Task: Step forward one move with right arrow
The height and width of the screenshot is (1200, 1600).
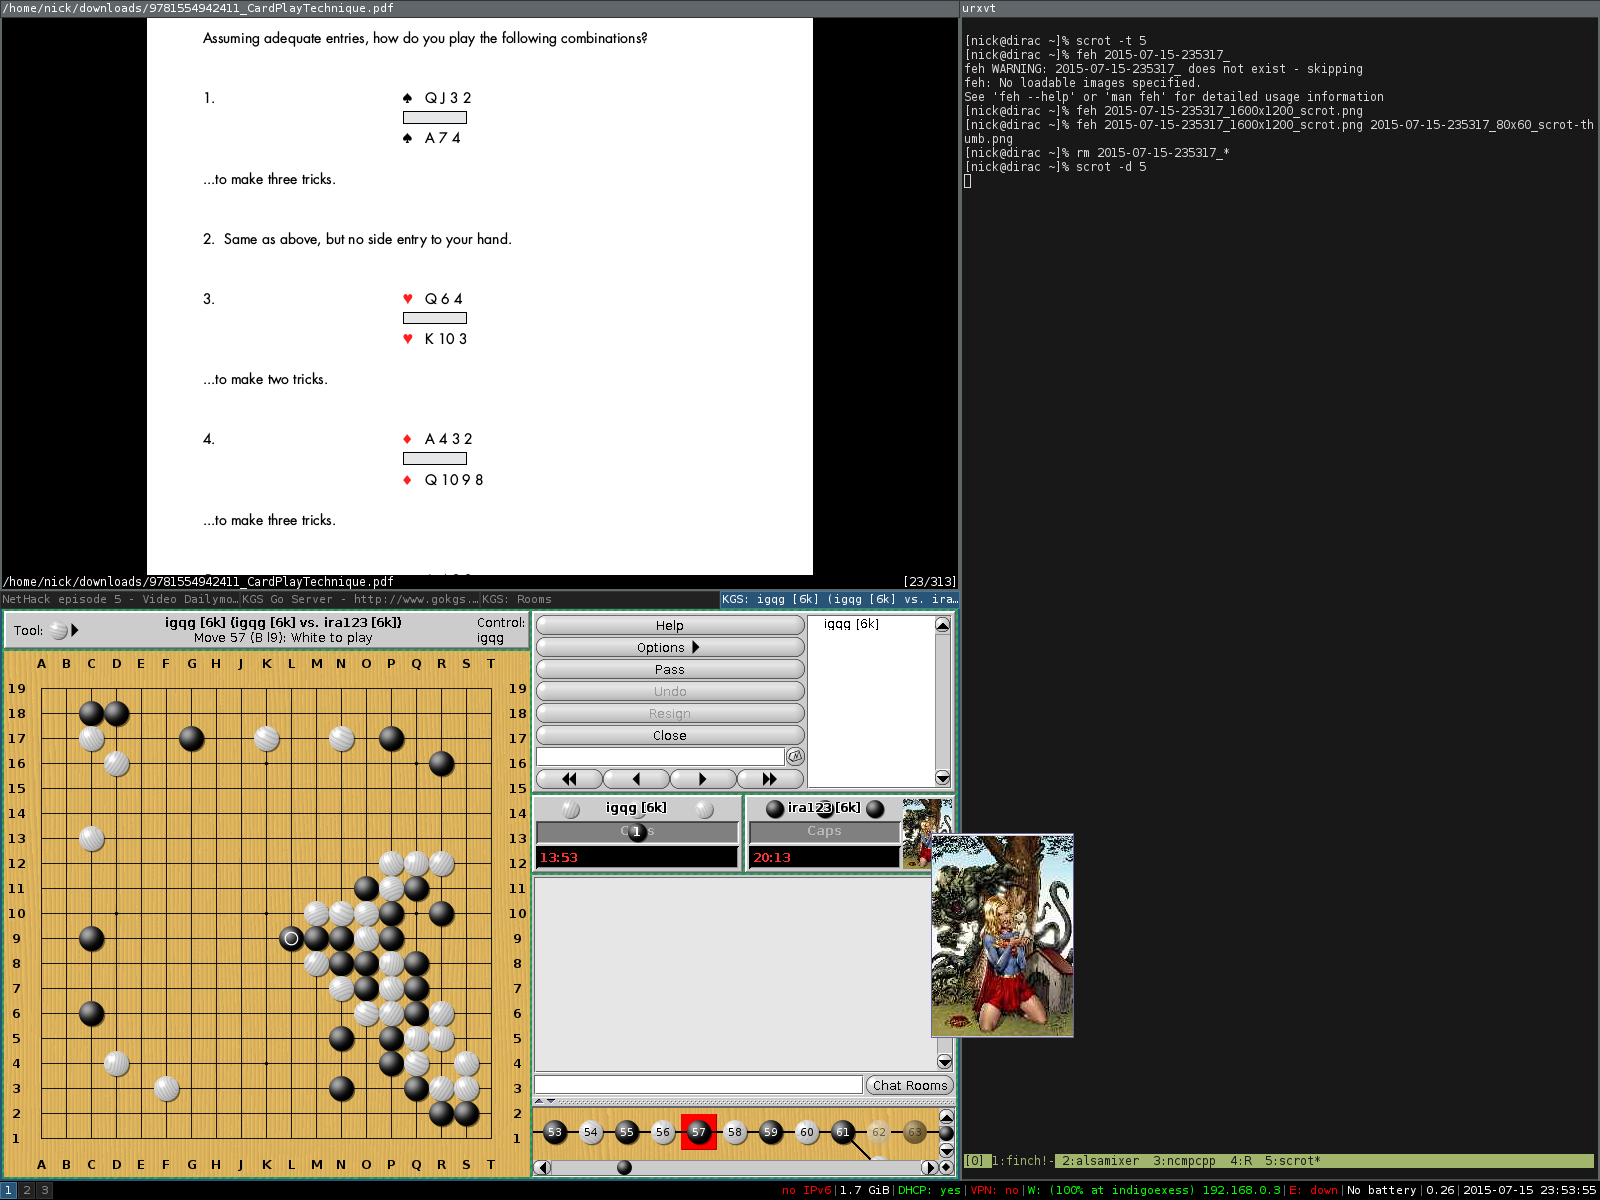Action: click(x=703, y=778)
